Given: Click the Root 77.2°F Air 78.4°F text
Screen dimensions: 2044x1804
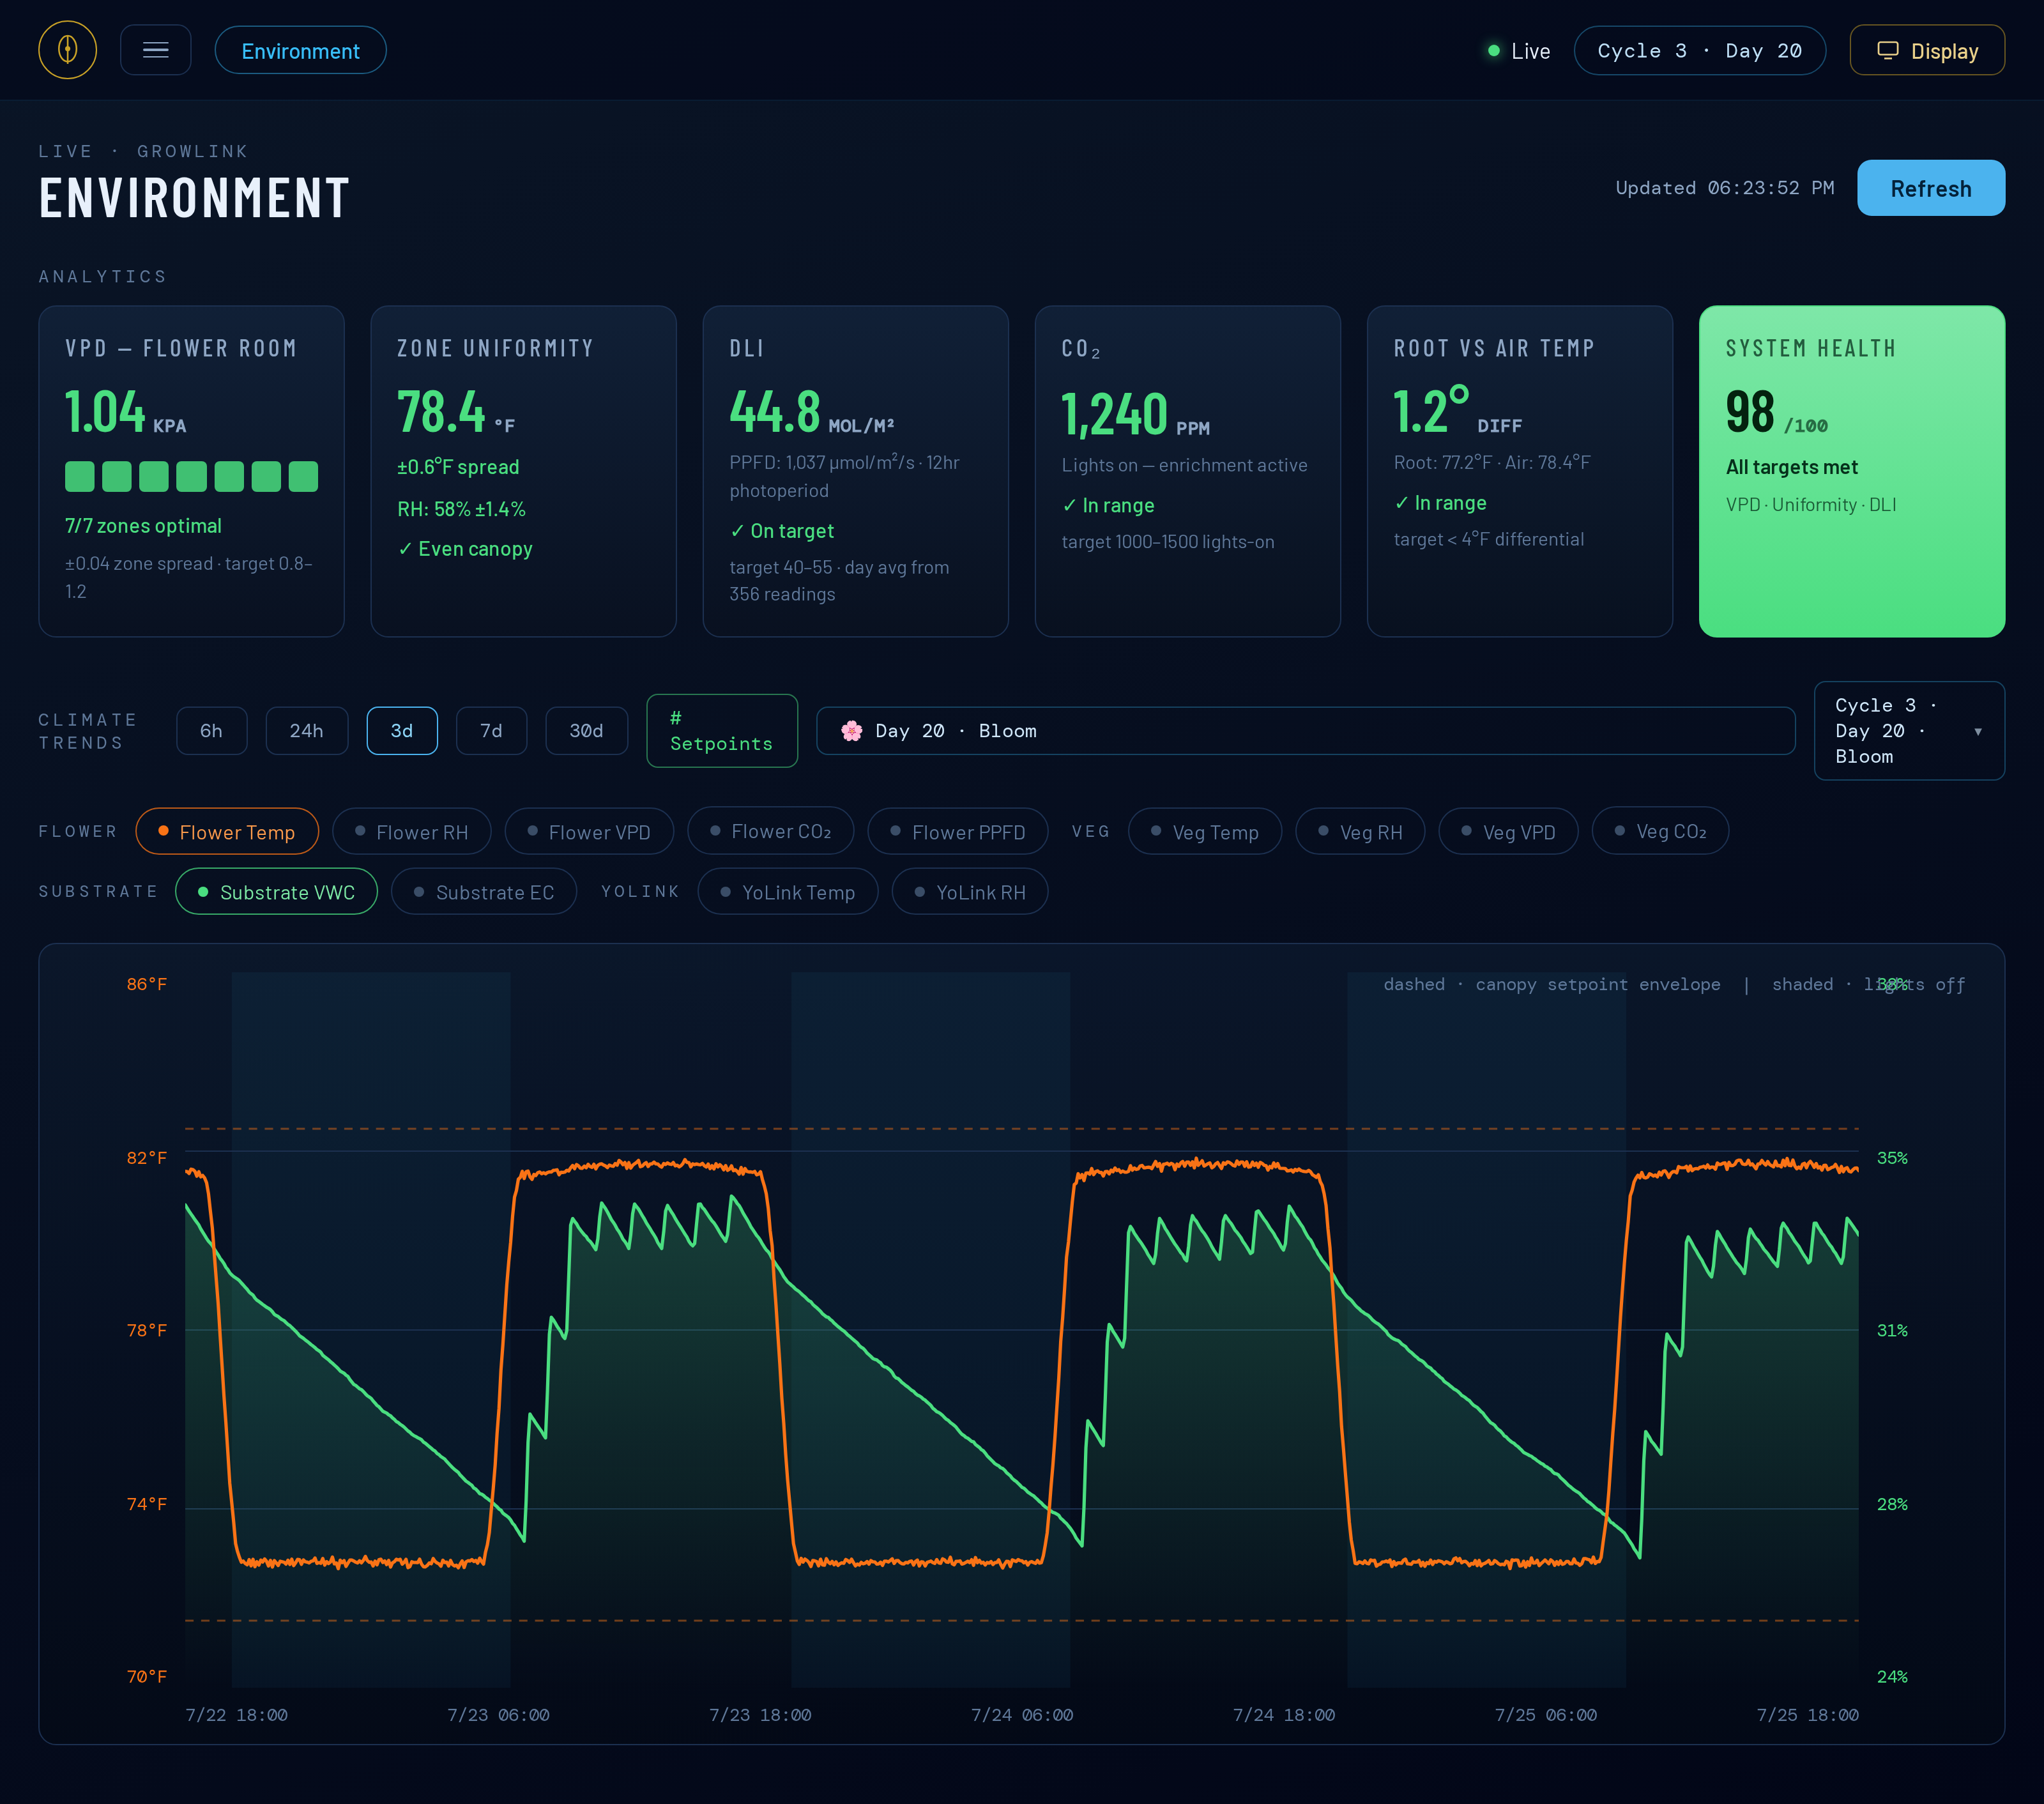Looking at the screenshot, I should 1492,463.
